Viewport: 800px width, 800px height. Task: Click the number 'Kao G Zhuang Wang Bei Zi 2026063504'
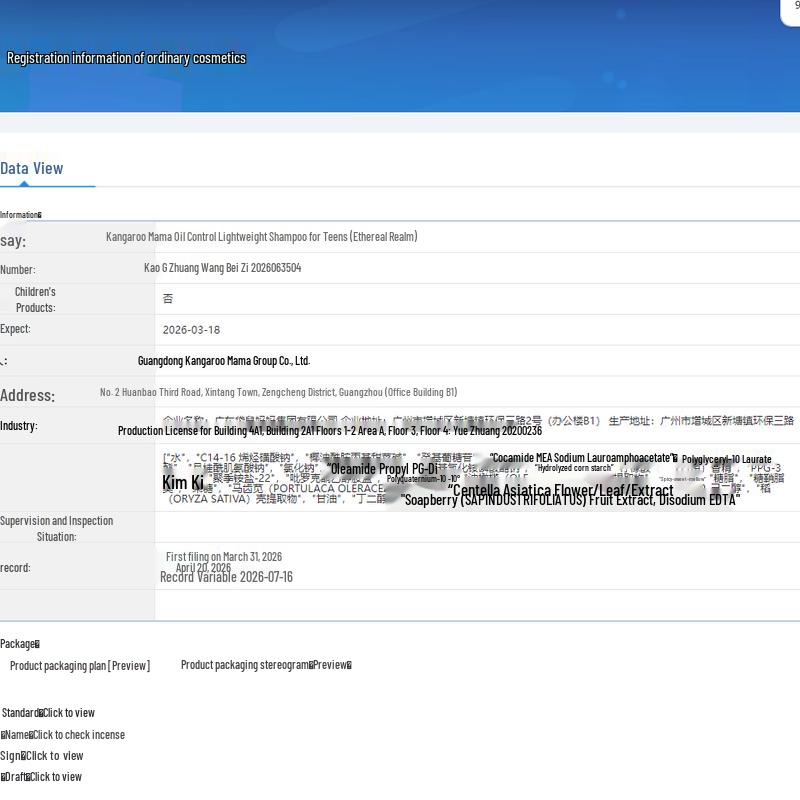(x=222, y=268)
